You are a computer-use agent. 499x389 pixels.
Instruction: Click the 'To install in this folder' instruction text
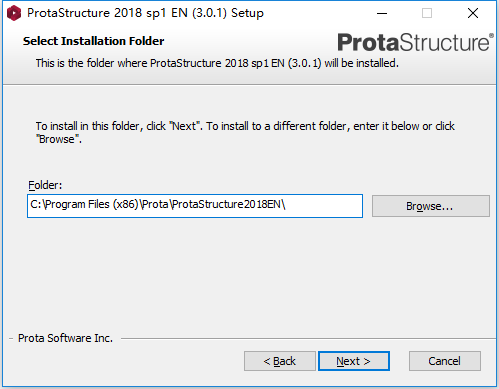click(x=245, y=132)
